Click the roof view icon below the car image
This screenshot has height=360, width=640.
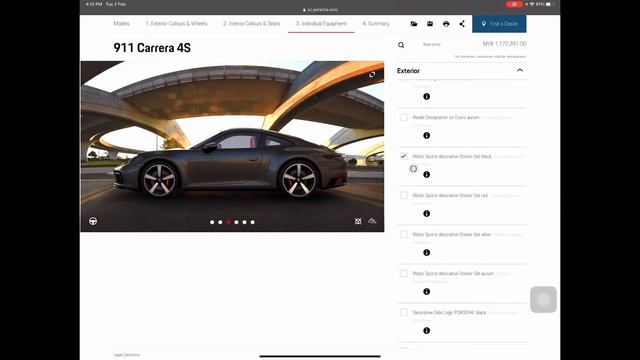pyautogui.click(x=372, y=221)
